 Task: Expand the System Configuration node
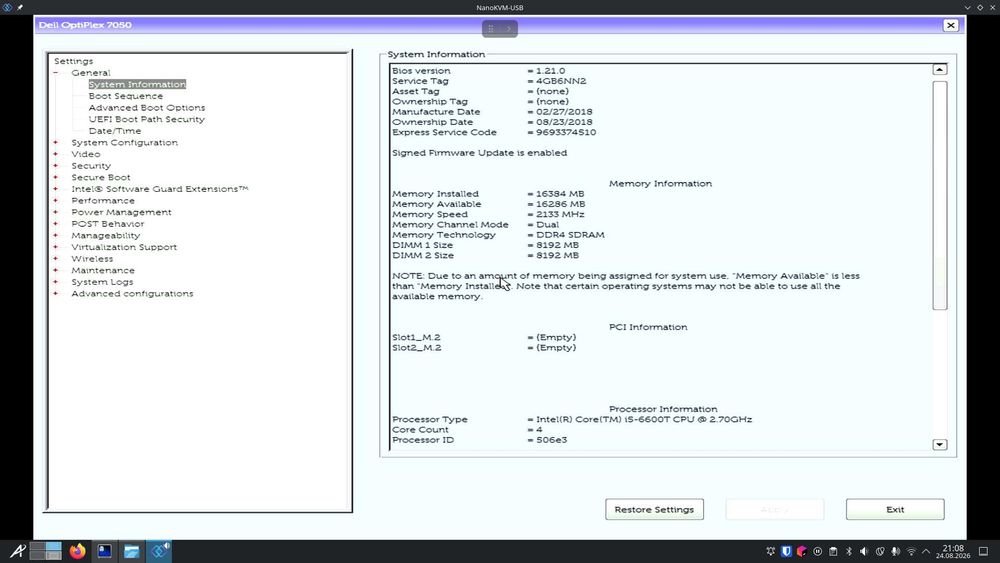55,143
